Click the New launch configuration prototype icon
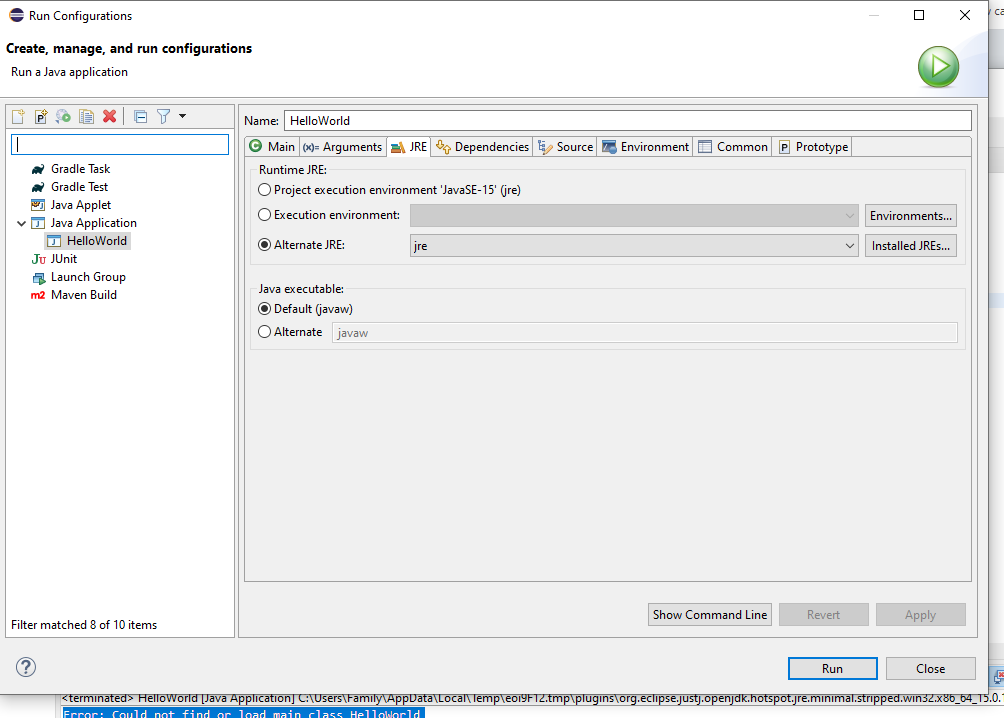 41,117
